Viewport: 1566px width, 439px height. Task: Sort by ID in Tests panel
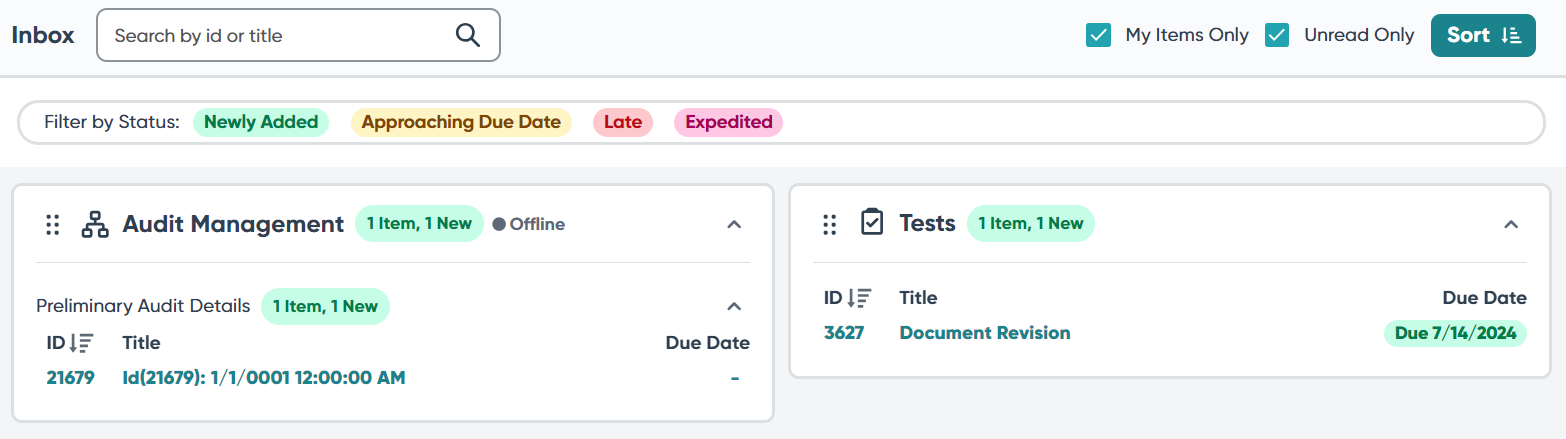(x=859, y=298)
